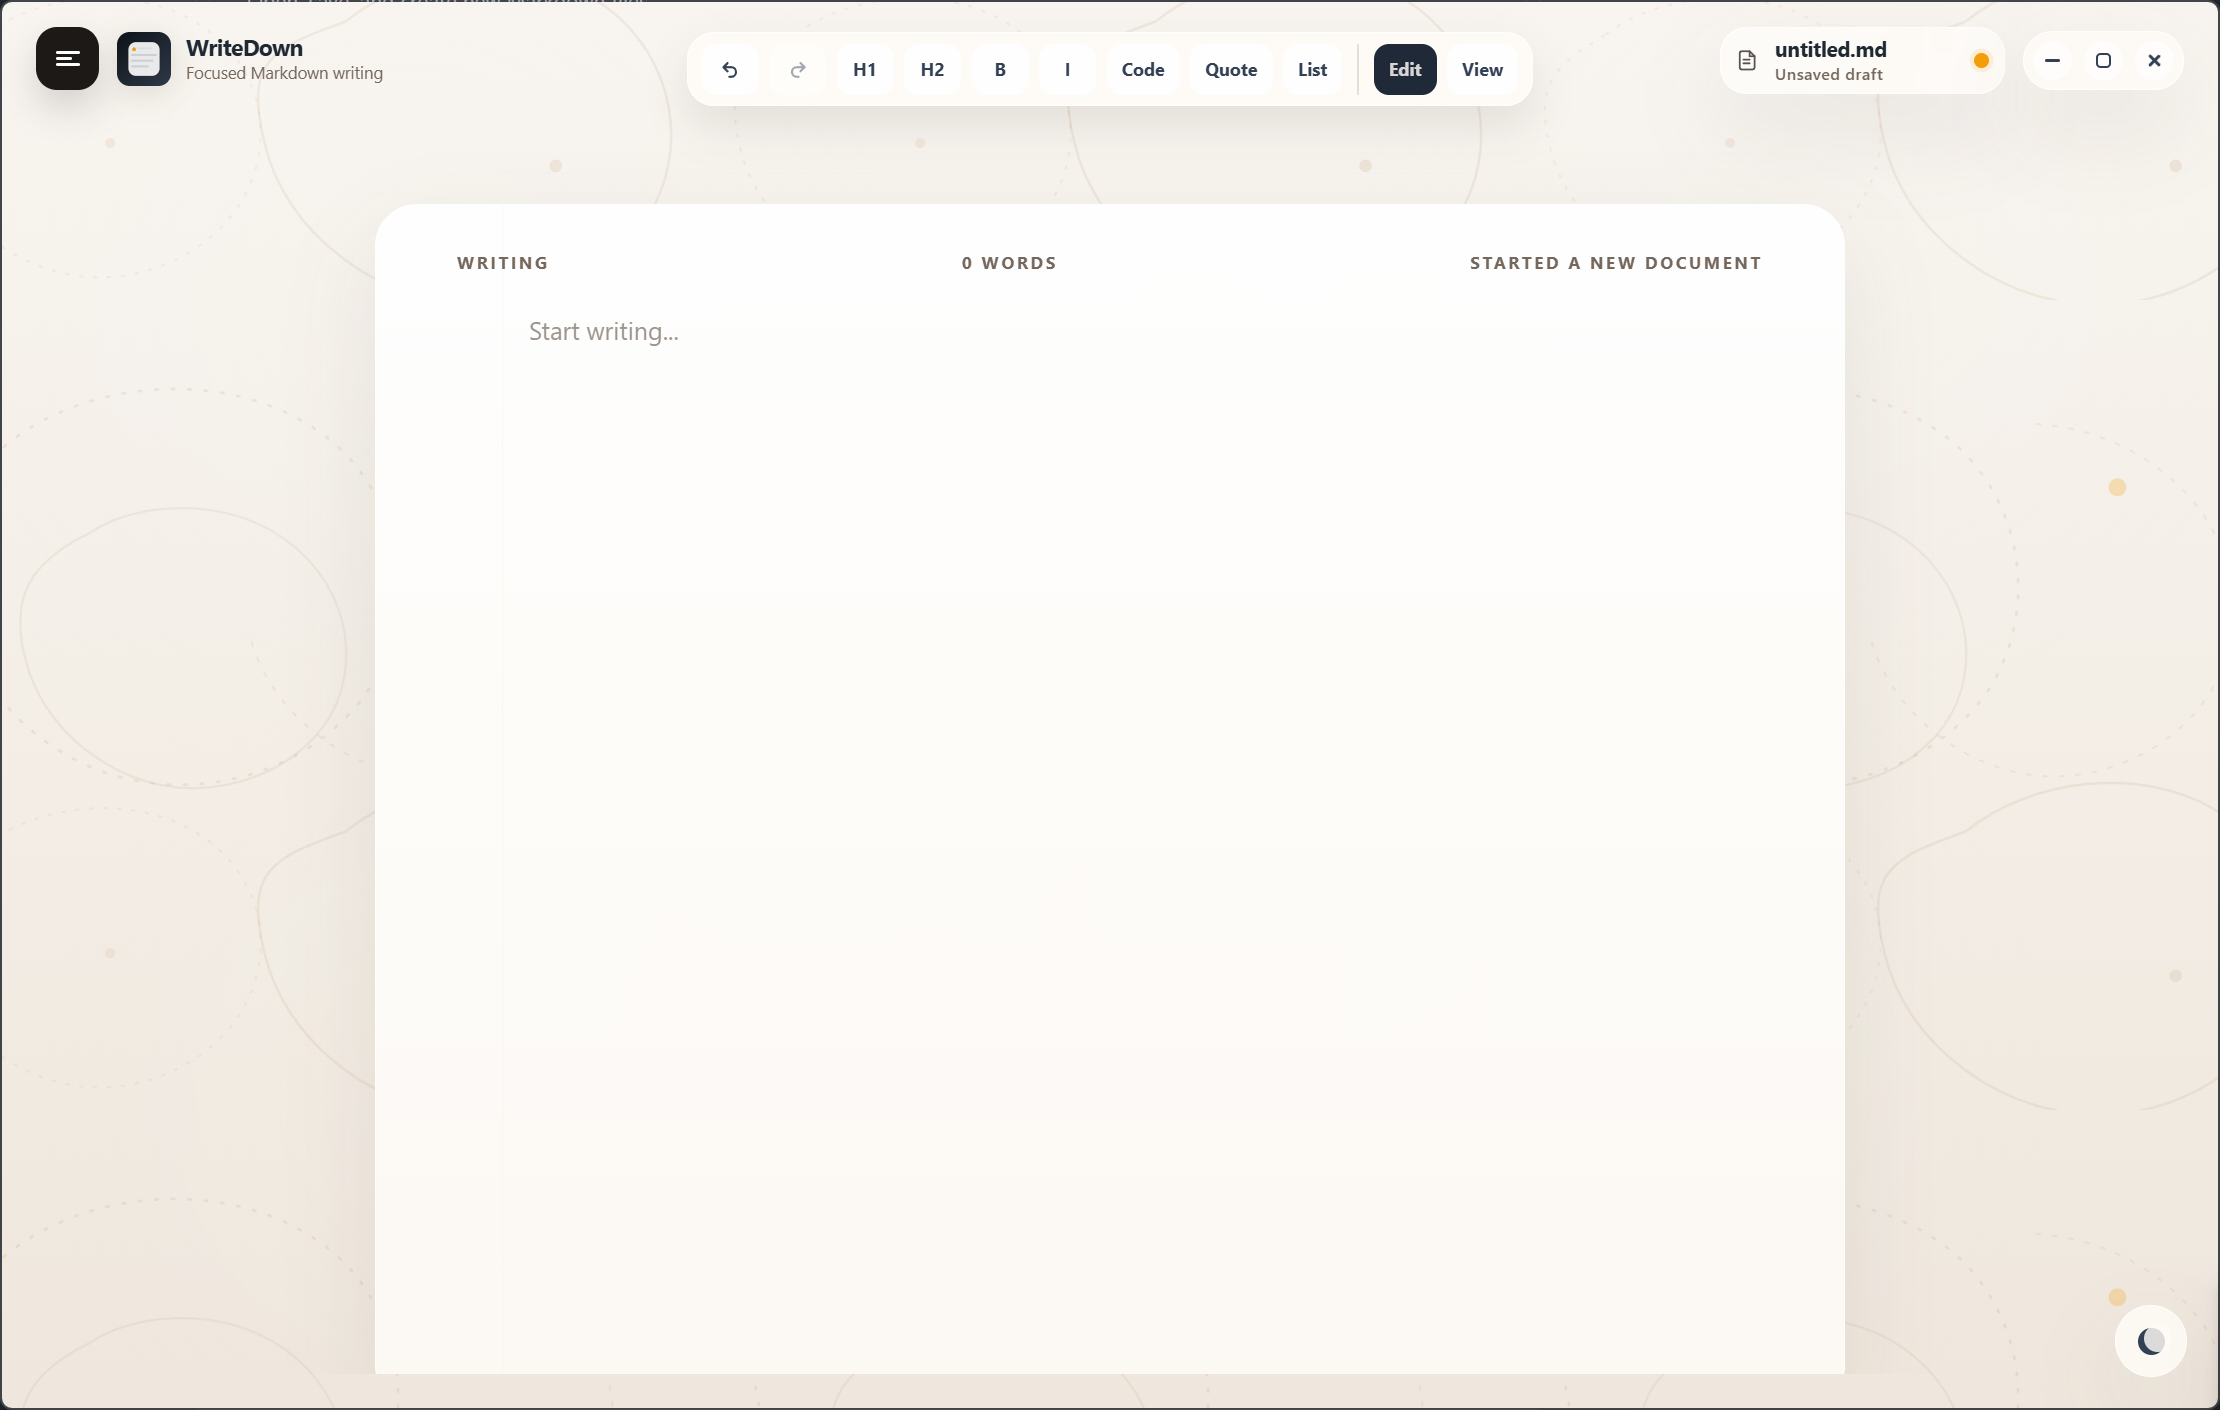Toggle italic formatting
Viewport: 2220px width, 1410px height.
pyautogui.click(x=1067, y=69)
